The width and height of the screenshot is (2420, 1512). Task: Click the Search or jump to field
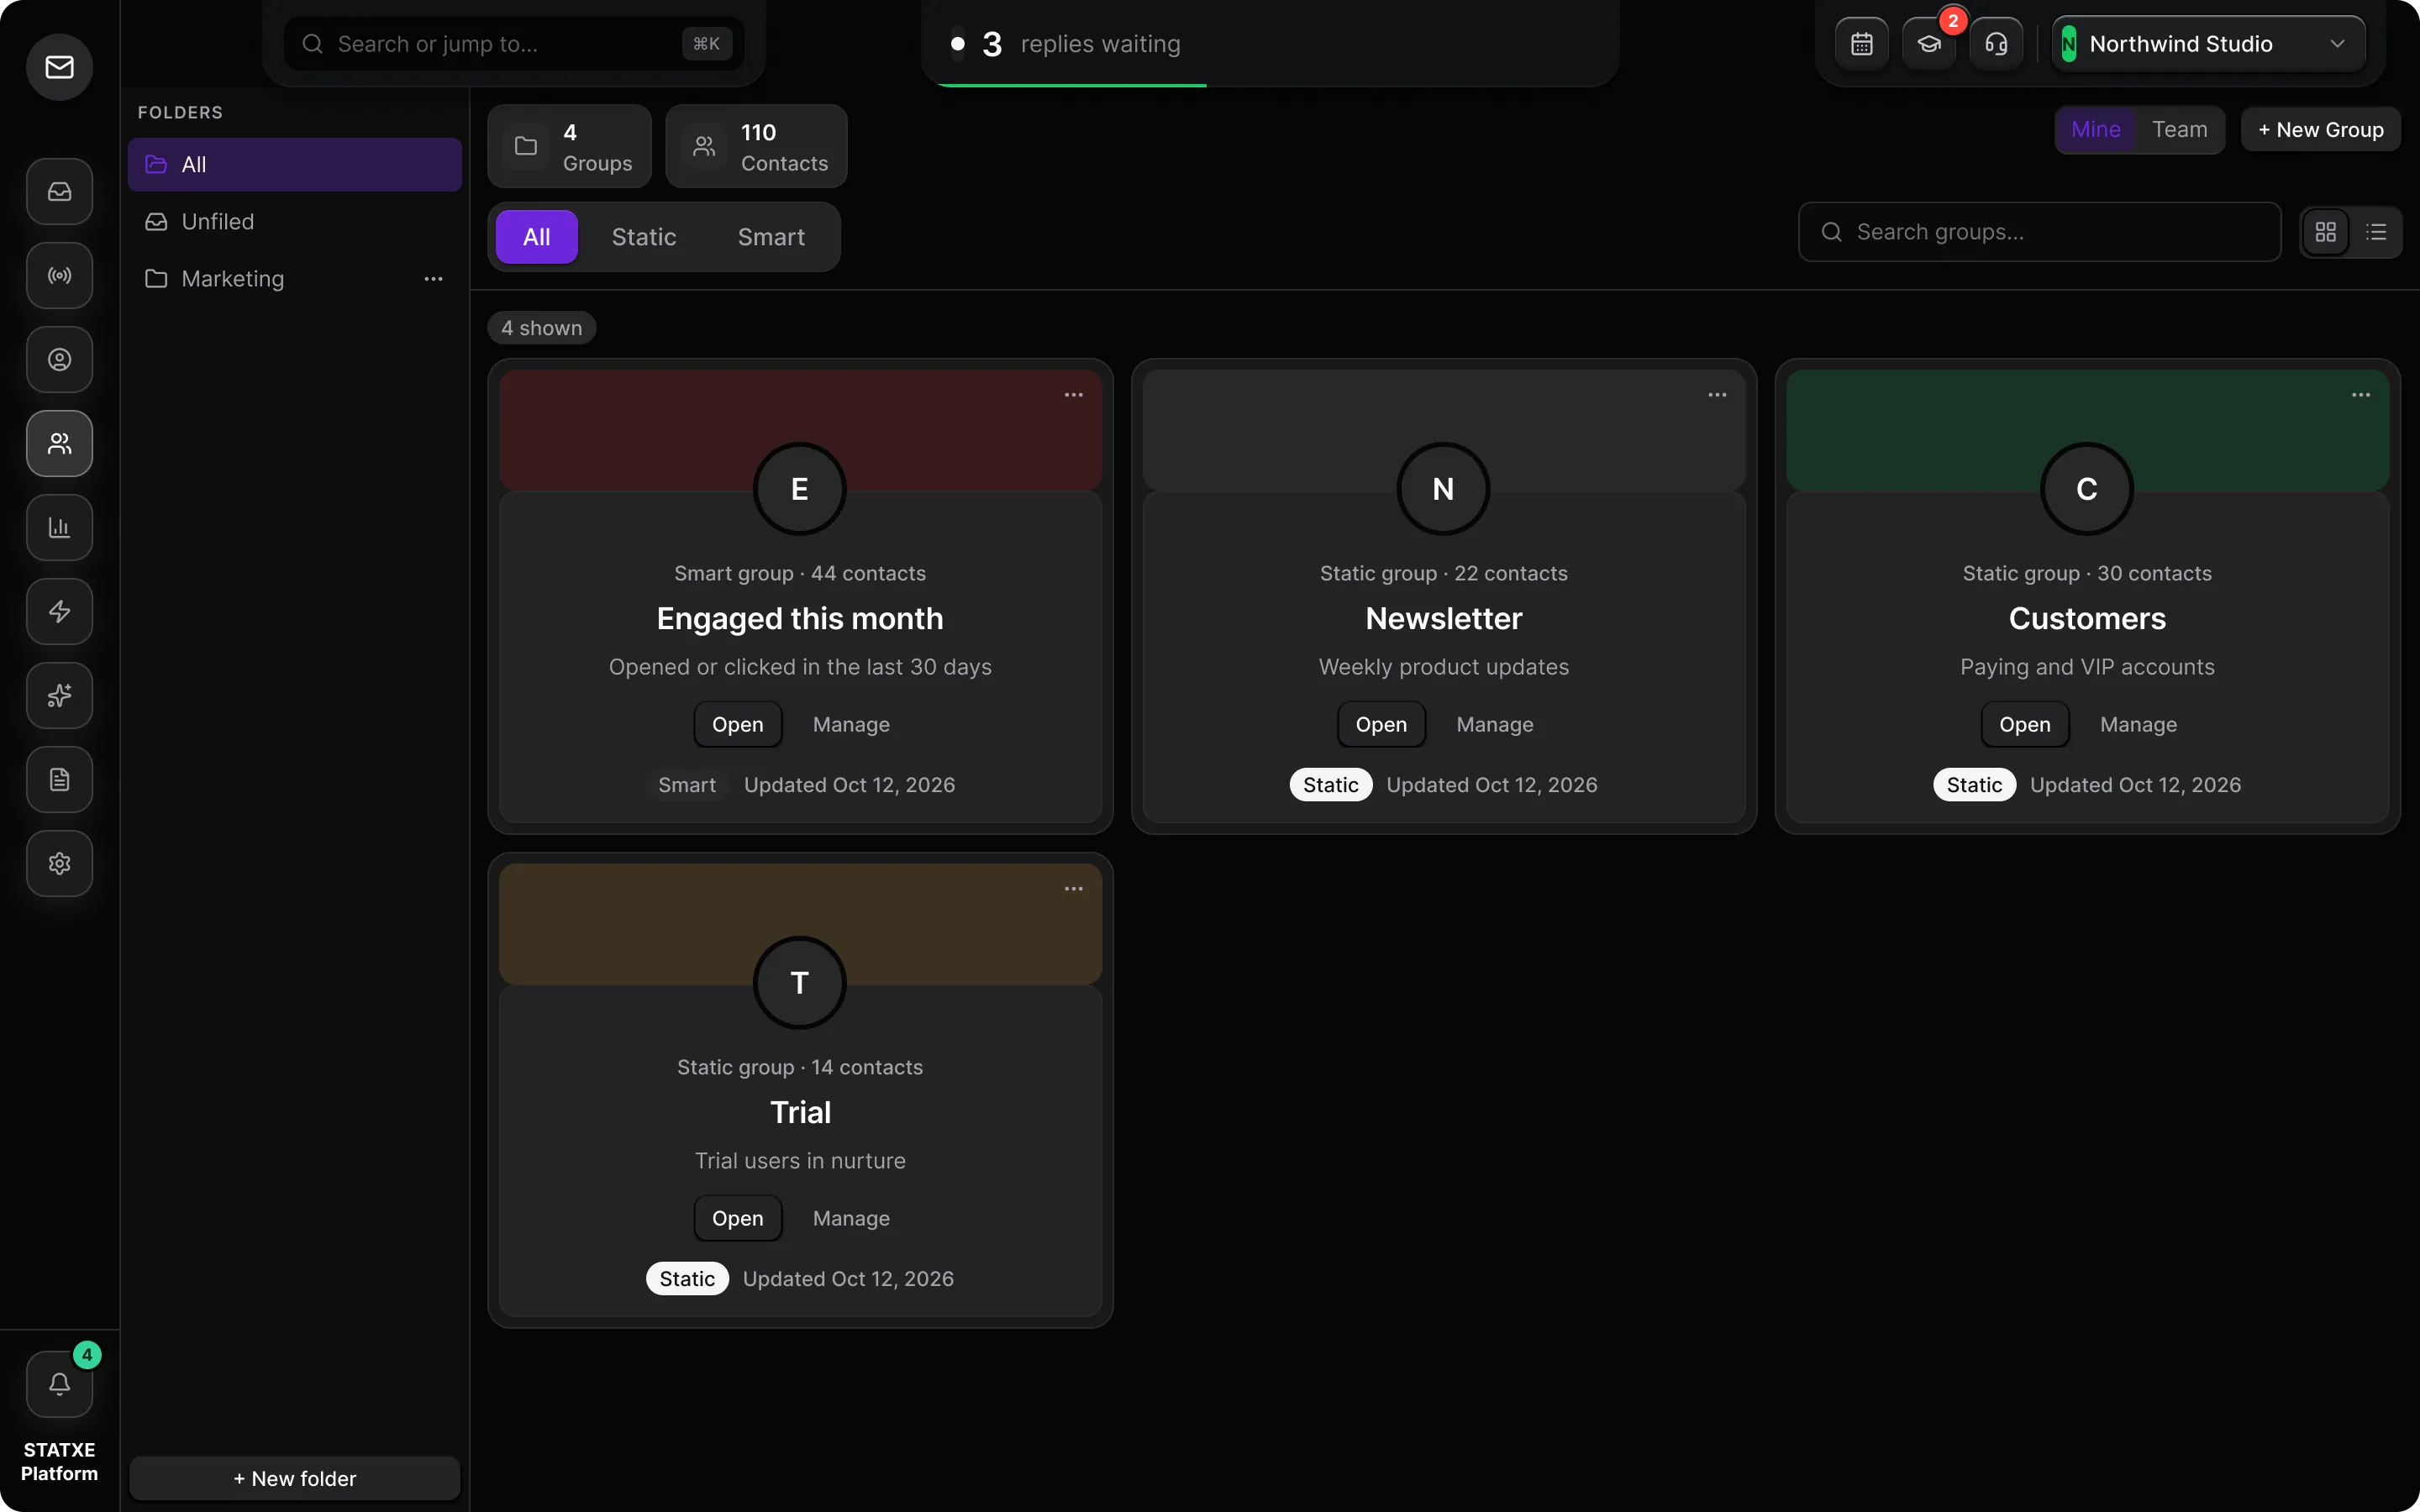[x=514, y=44]
